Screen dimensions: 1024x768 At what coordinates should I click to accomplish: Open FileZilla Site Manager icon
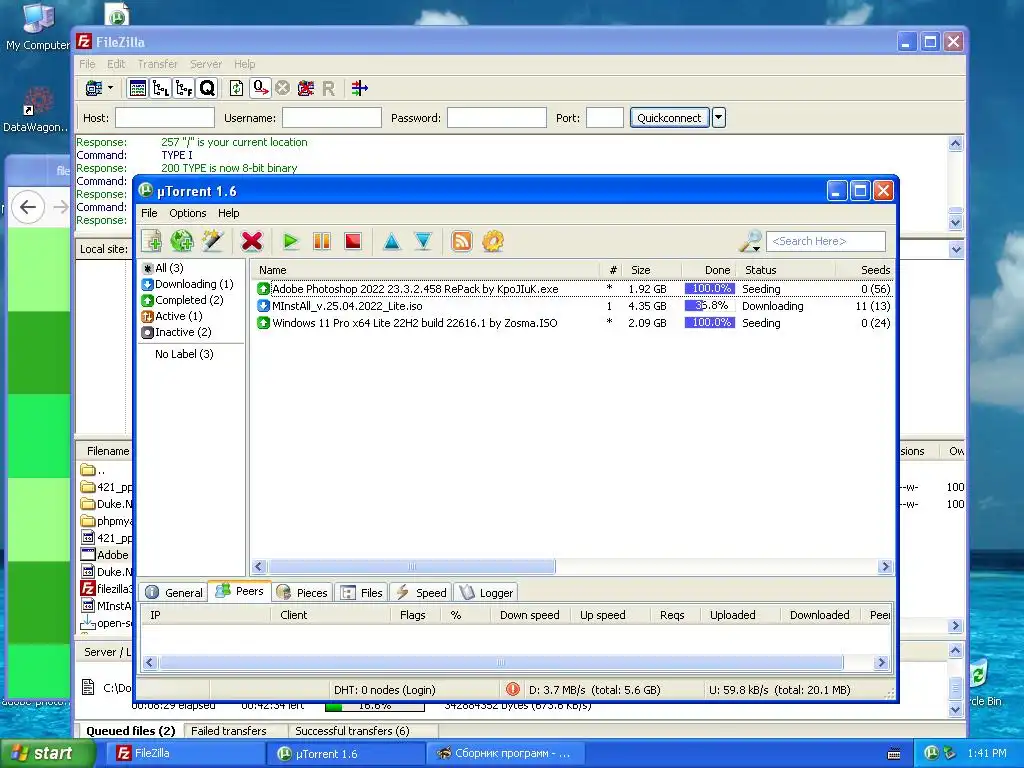[94, 88]
